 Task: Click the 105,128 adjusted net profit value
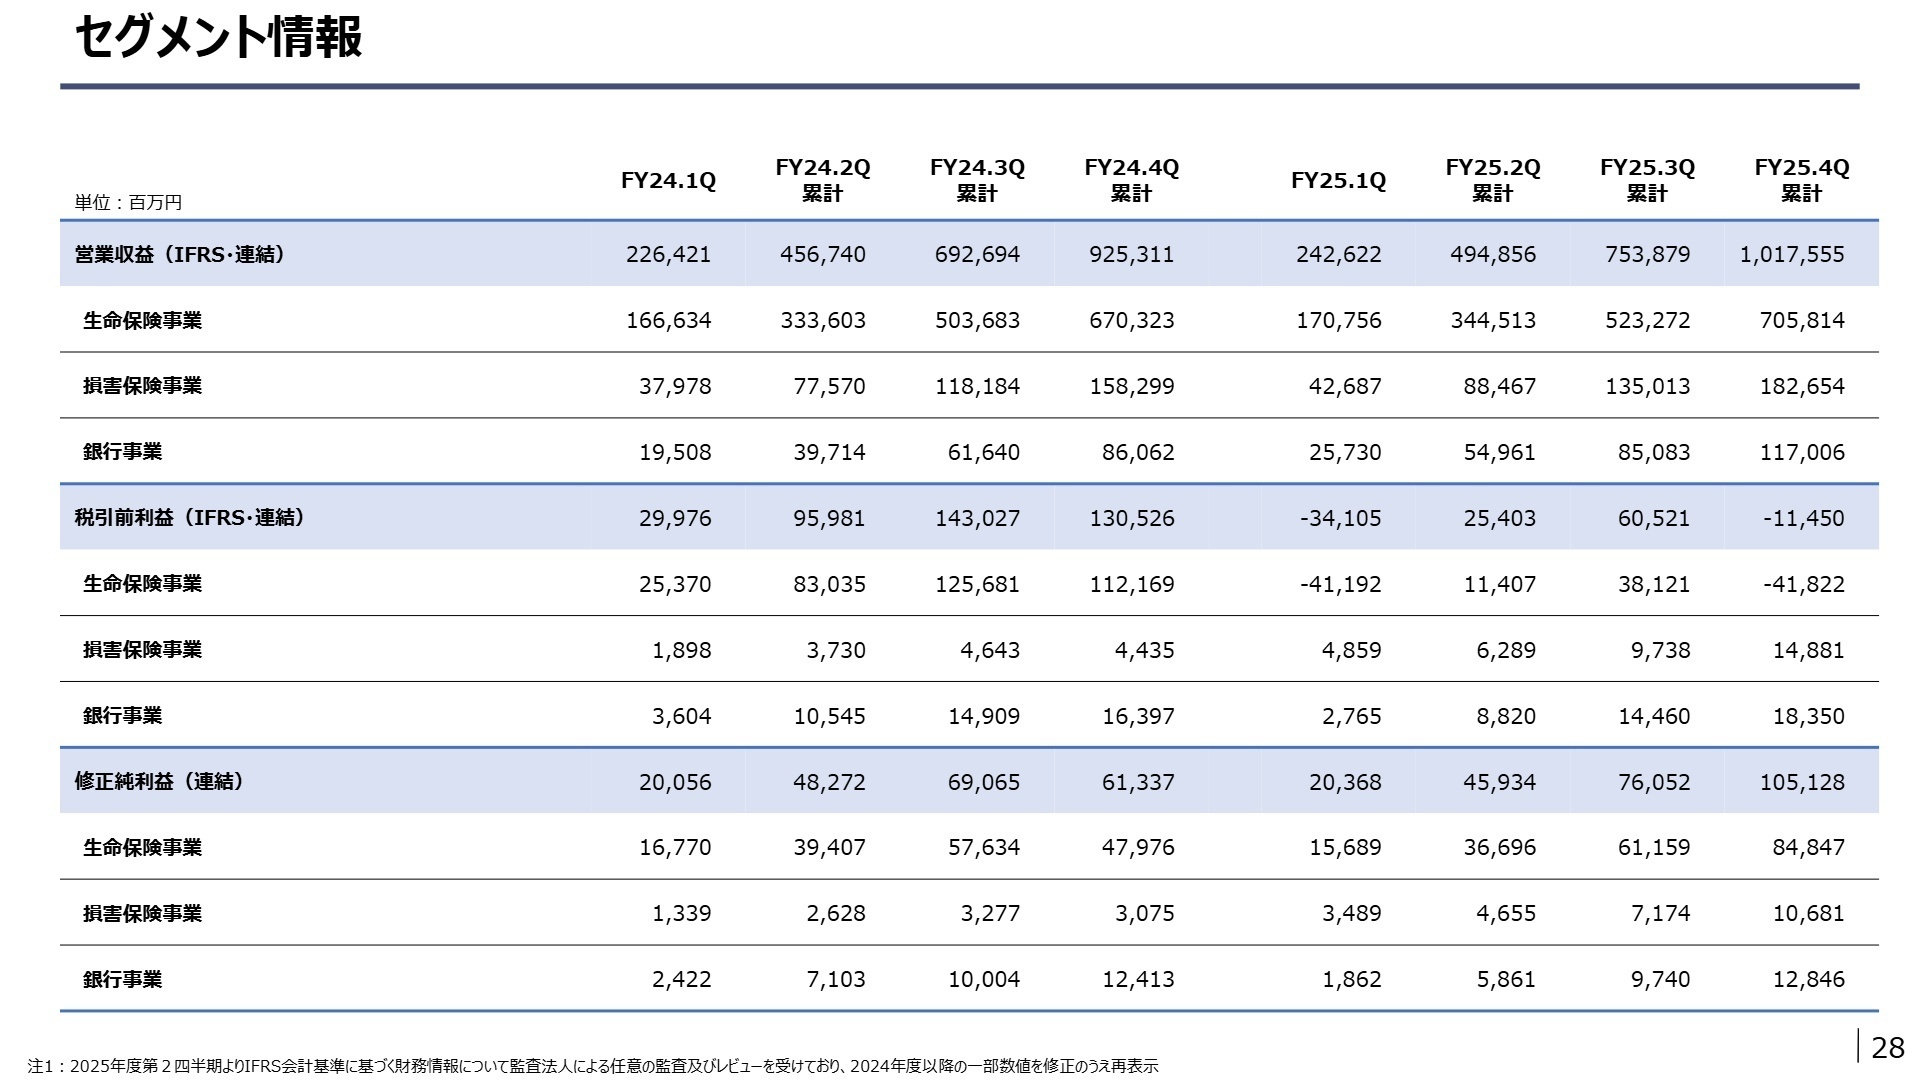(1802, 782)
